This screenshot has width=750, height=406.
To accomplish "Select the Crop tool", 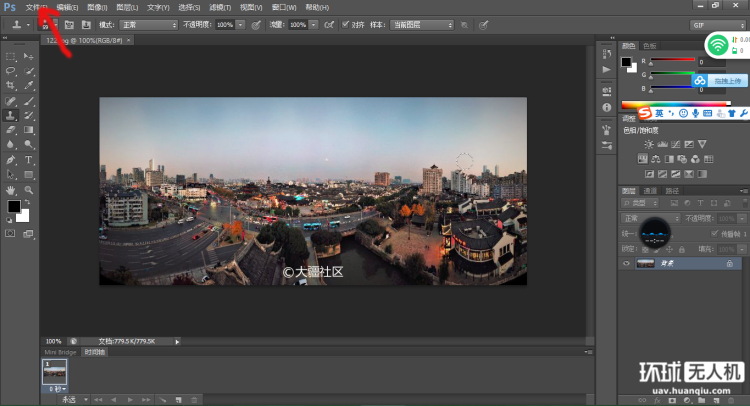I will pyautogui.click(x=11, y=86).
